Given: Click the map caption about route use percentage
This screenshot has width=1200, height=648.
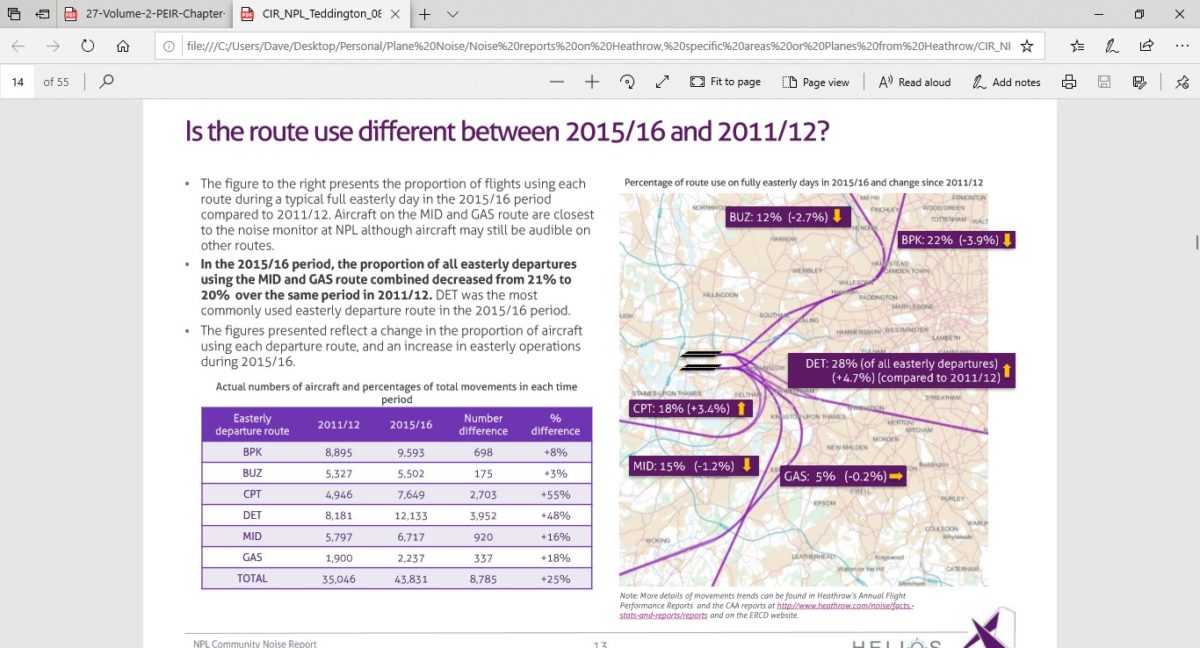Looking at the screenshot, I should tap(804, 182).
